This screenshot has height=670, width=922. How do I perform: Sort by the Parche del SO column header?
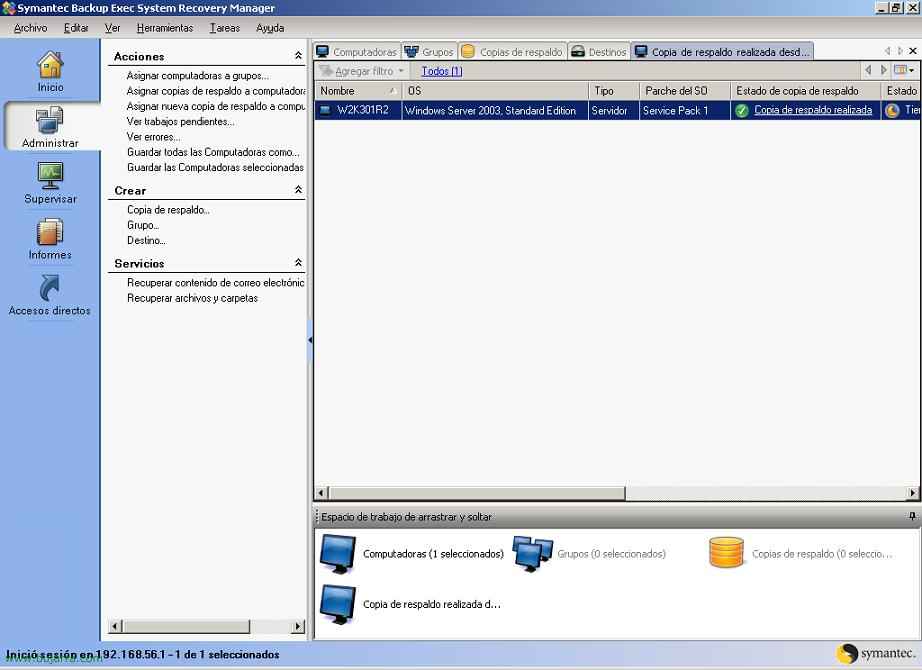(684, 91)
